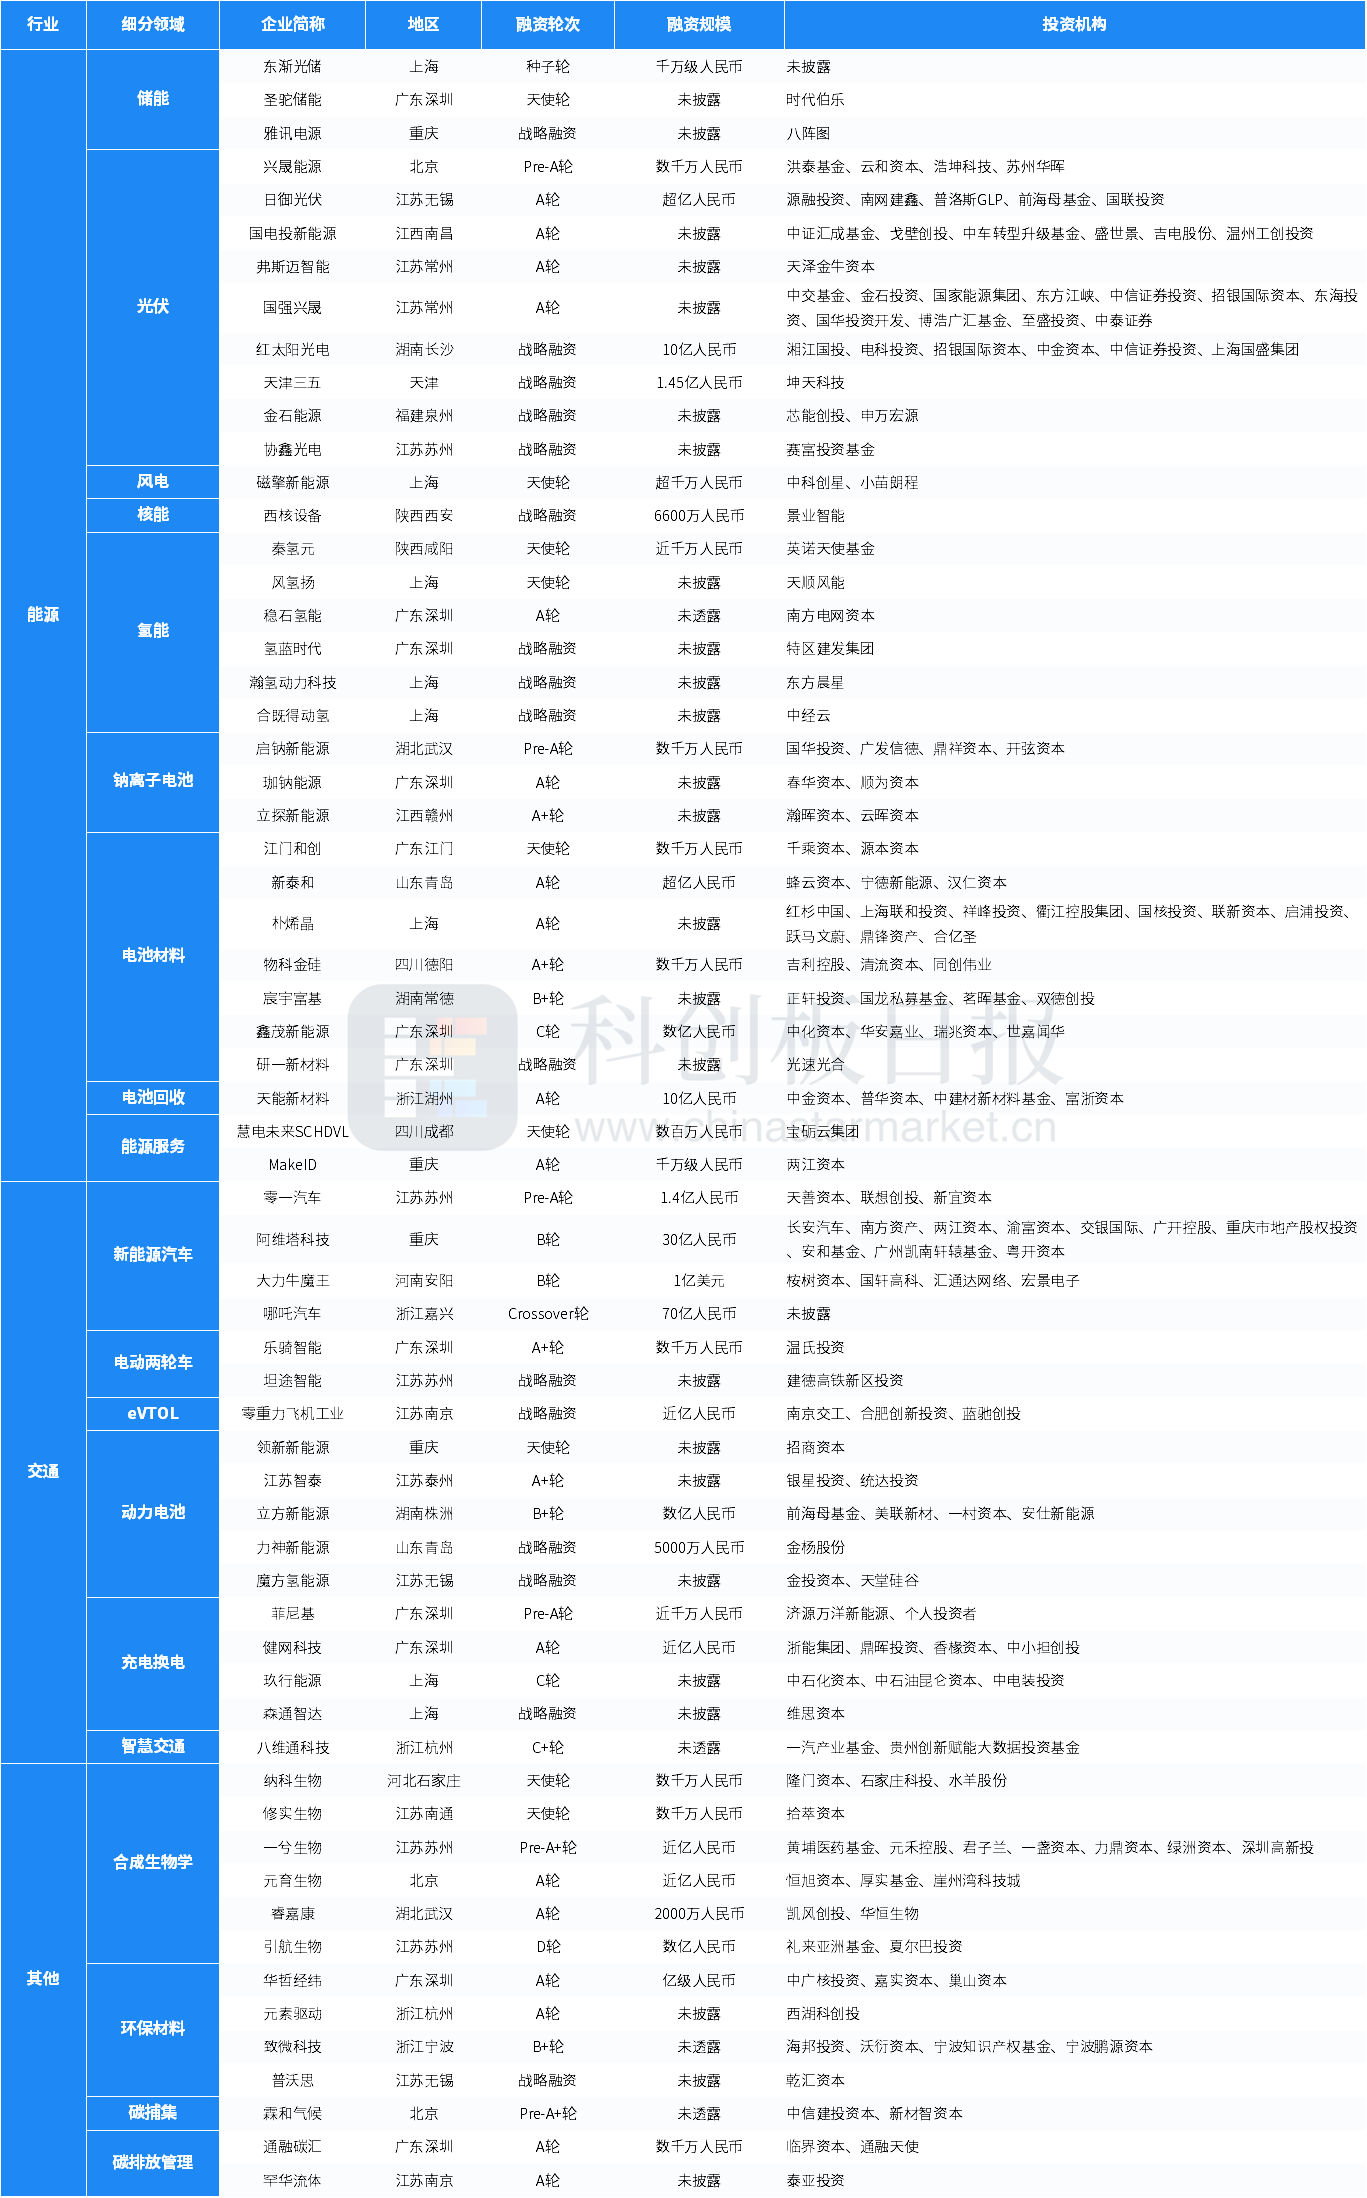Click financing amount 70亿人民币
This screenshot has width=1367, height=2198.
tap(699, 1314)
